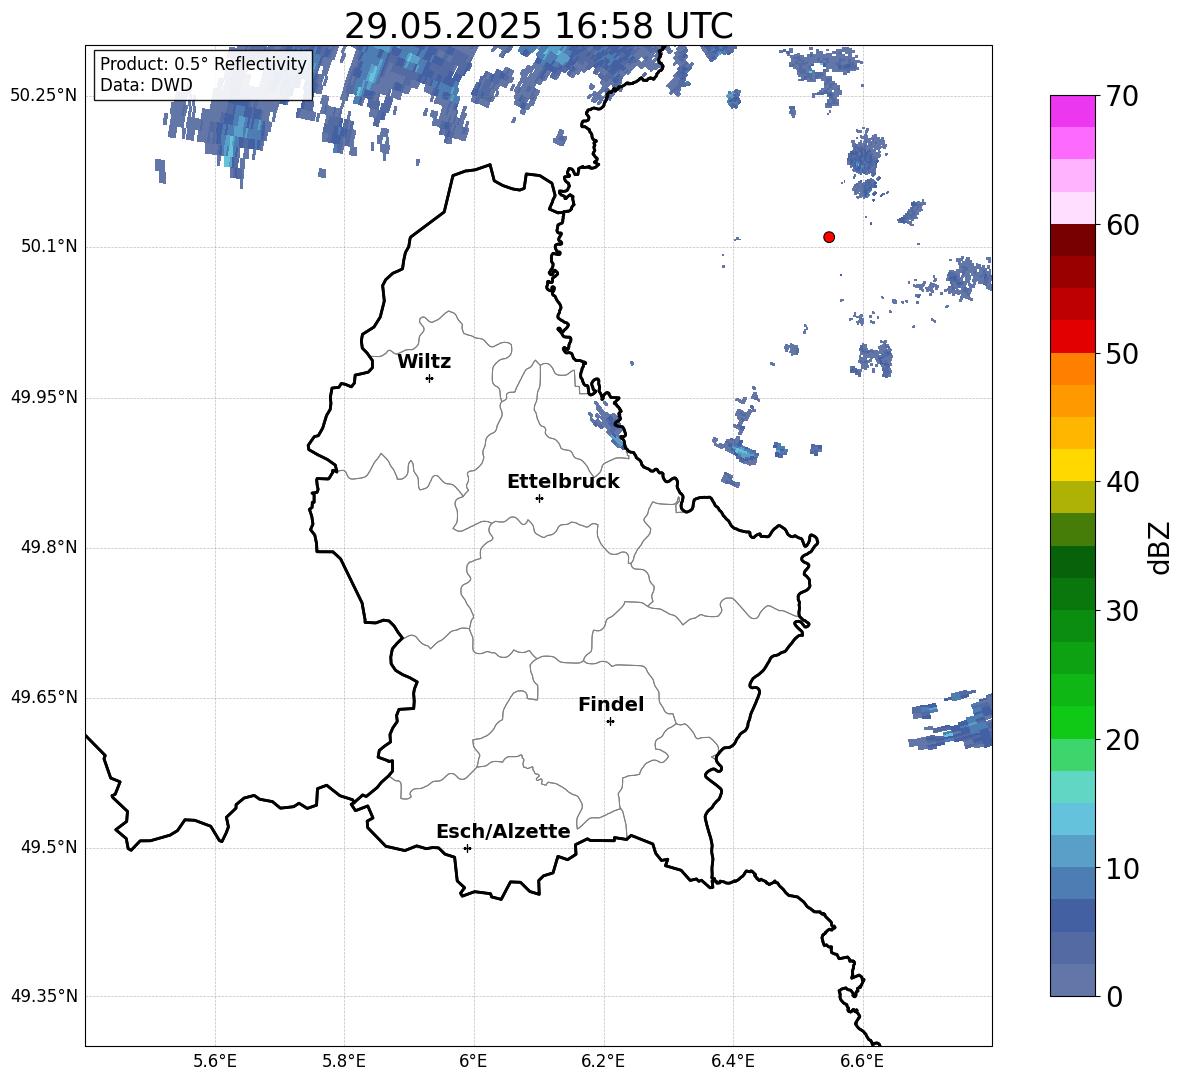Click the colorbar tick label 20
Screen dimensions: 1184x1081
coord(1122,740)
